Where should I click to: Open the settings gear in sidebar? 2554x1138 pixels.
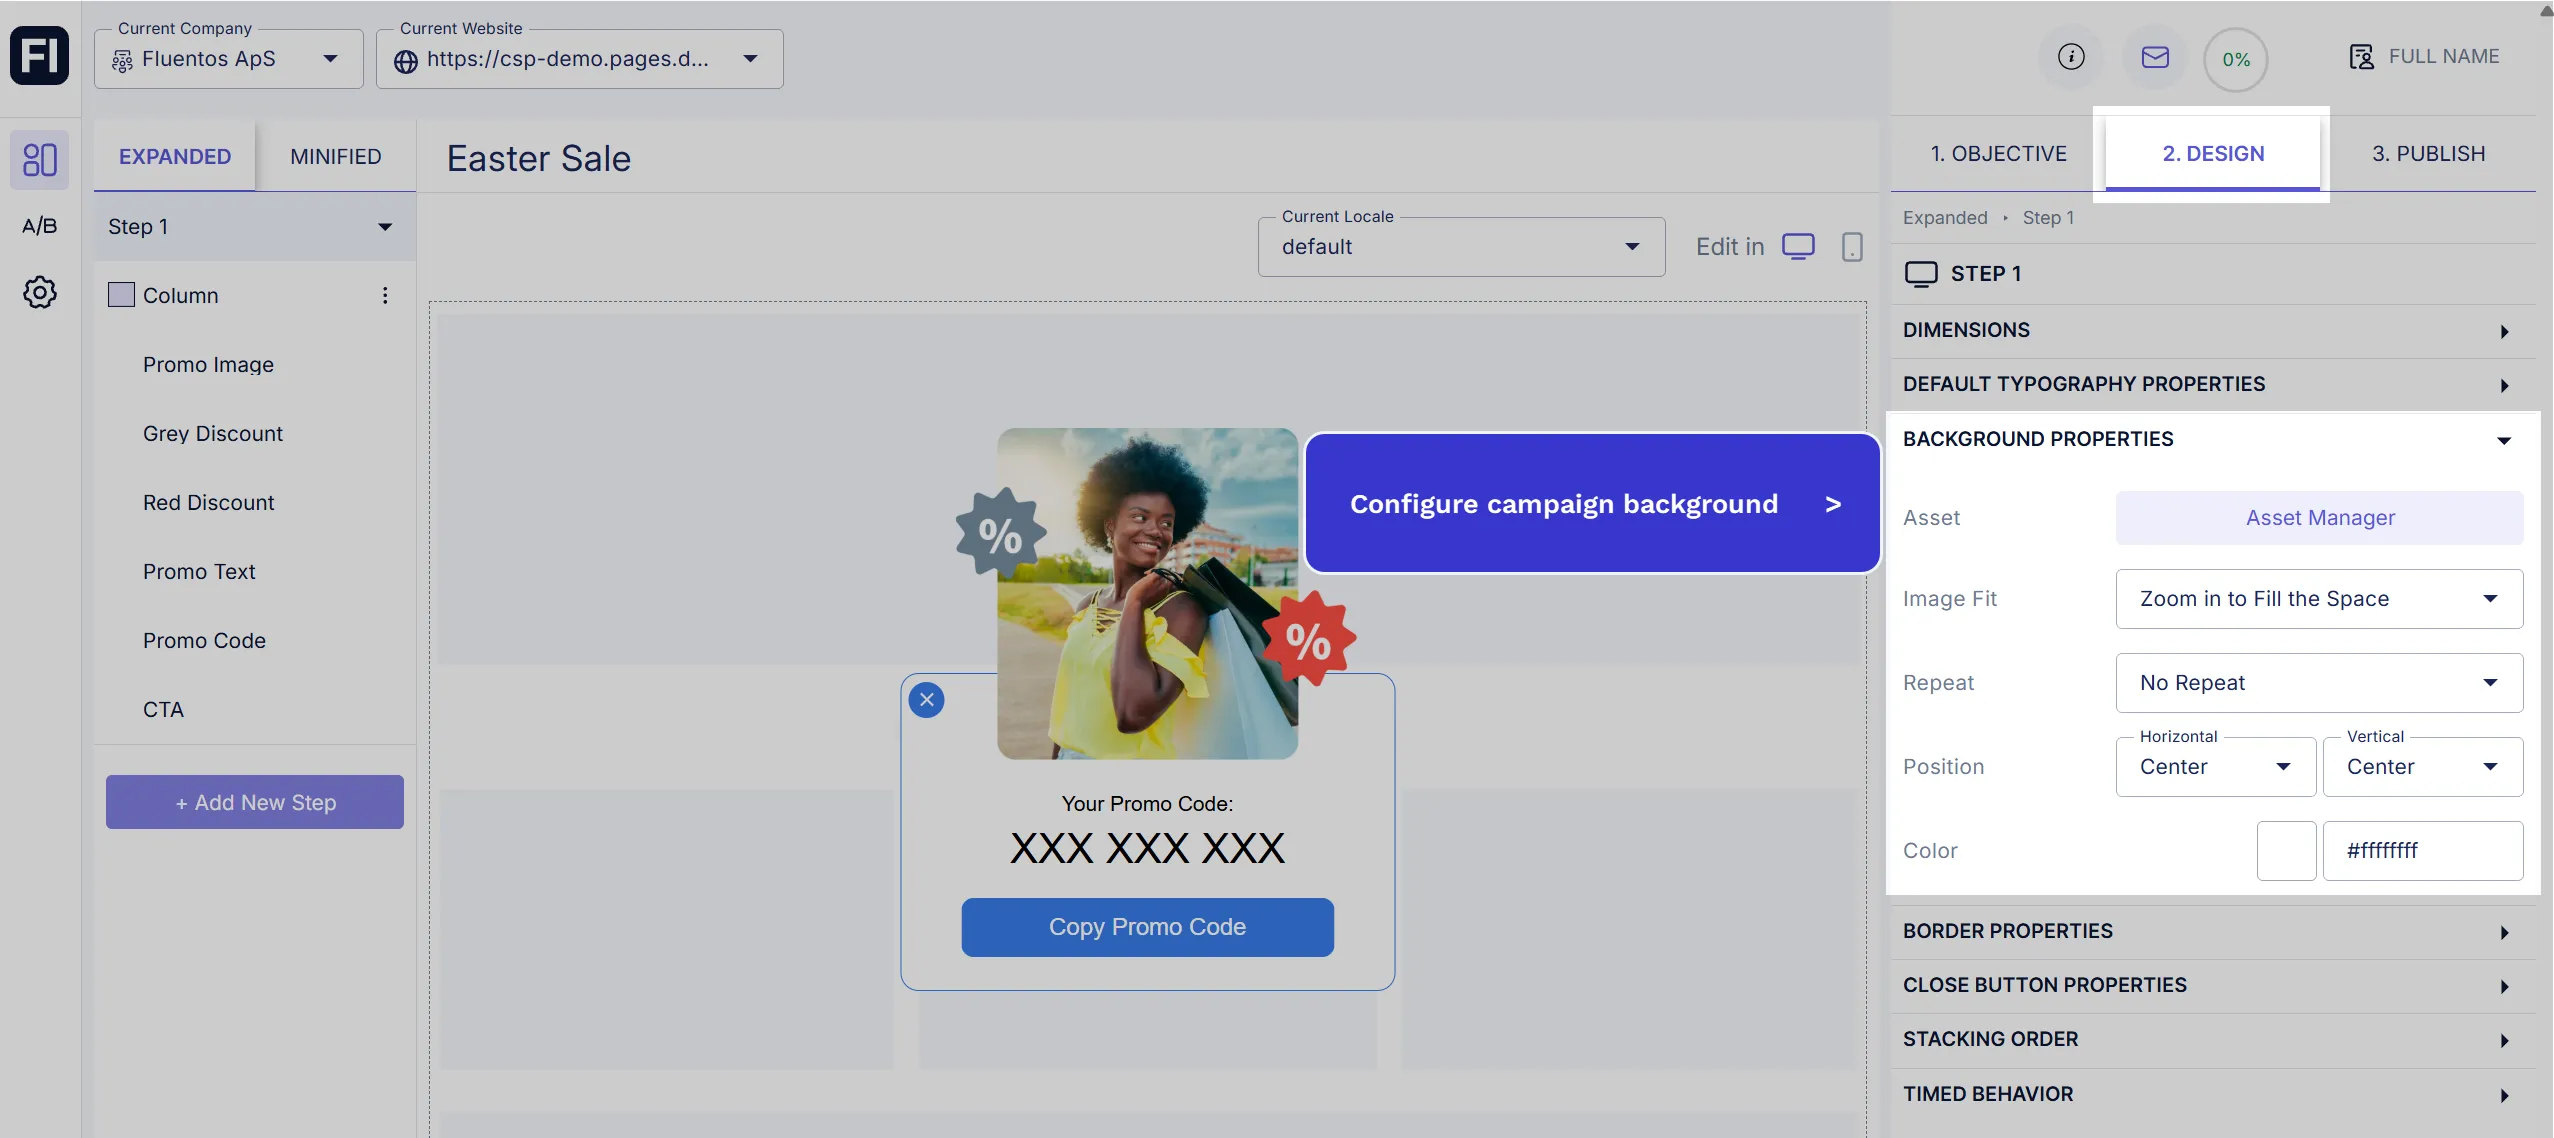click(40, 292)
